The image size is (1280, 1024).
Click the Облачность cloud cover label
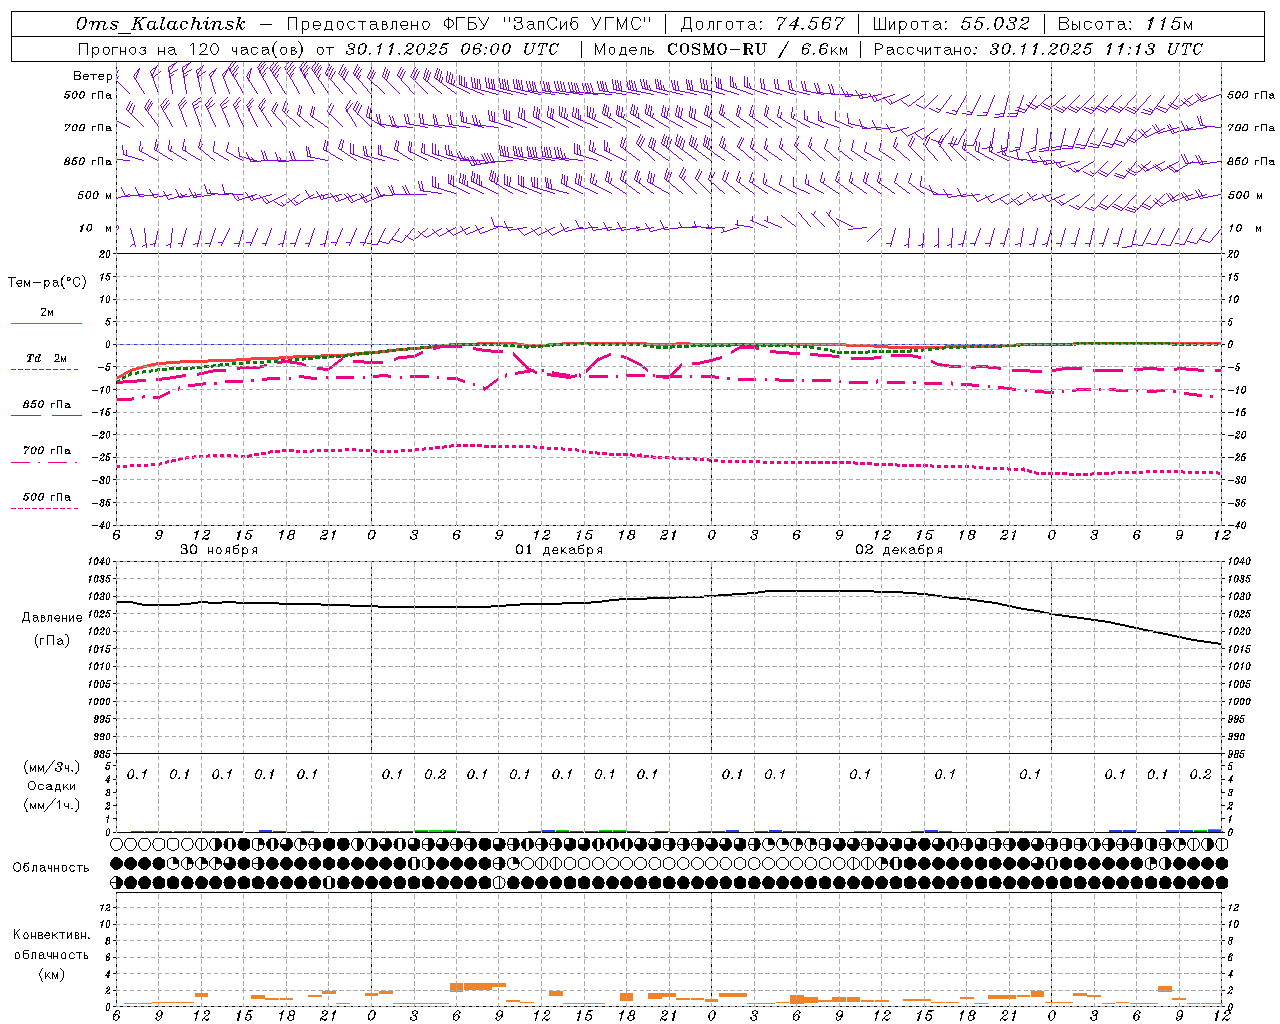(51, 868)
